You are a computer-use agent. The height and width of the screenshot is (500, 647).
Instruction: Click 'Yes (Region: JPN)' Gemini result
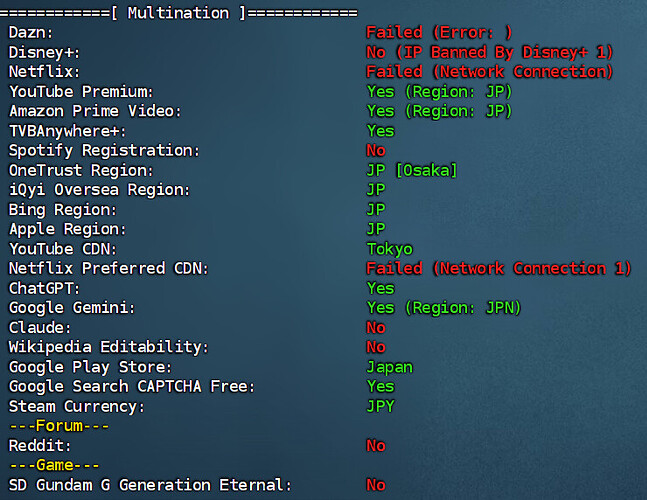tap(444, 308)
